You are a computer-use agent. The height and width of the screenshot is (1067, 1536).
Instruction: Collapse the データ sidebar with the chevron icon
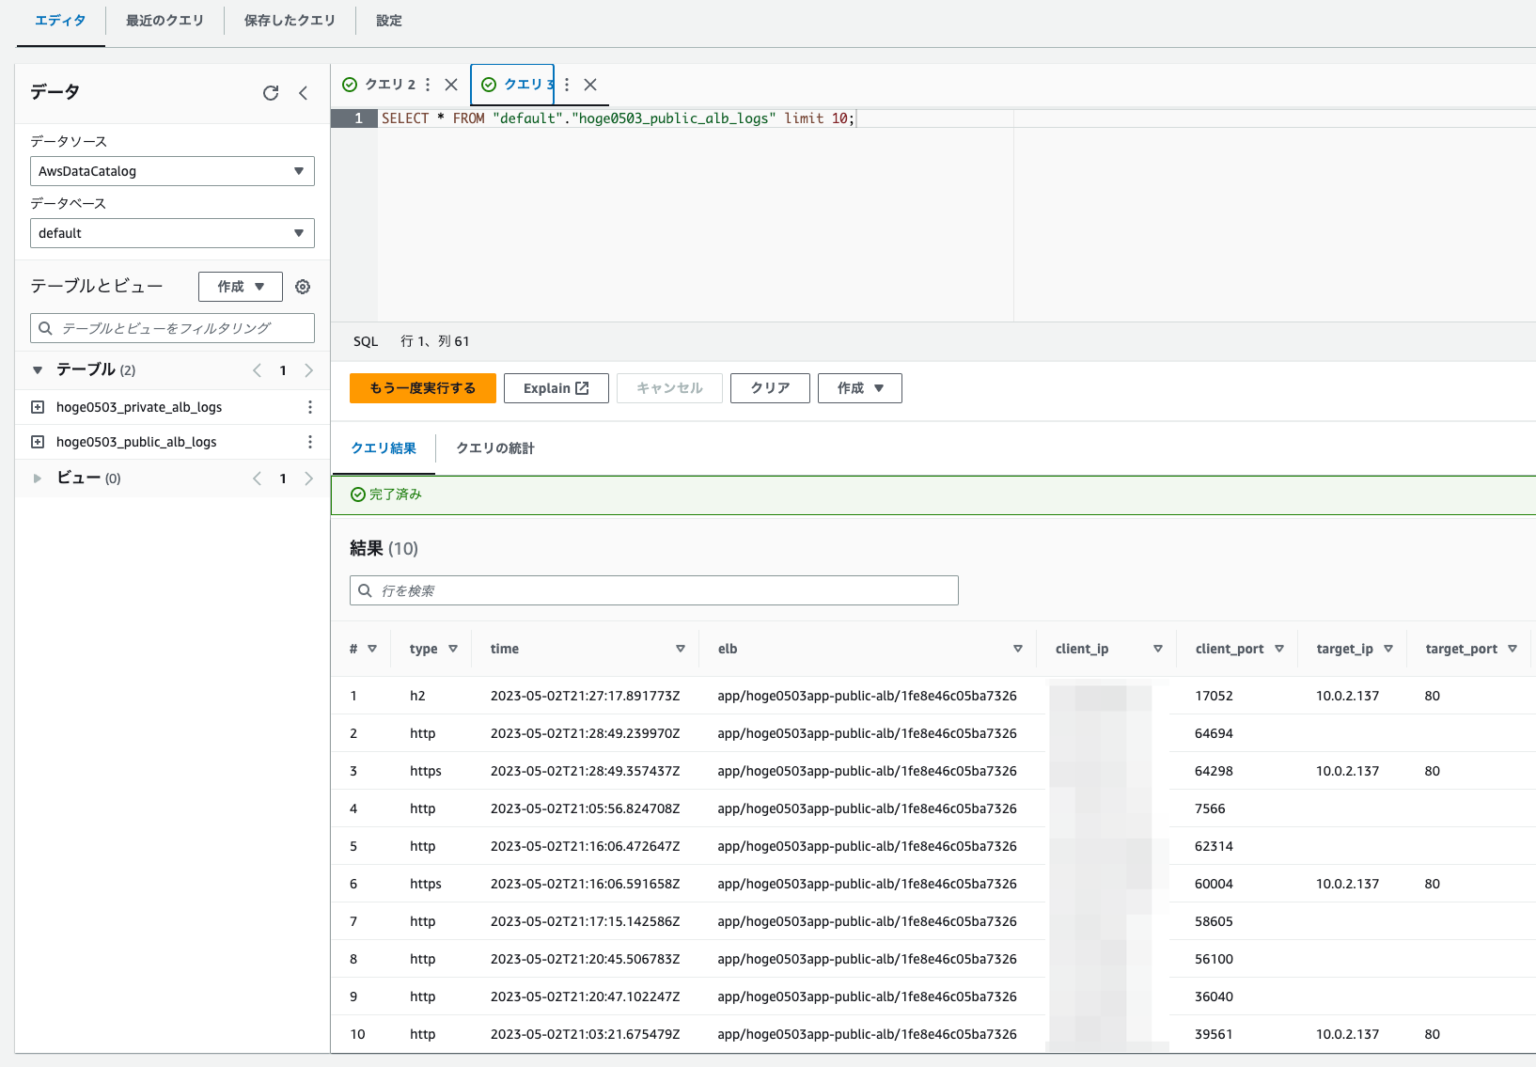[304, 92]
